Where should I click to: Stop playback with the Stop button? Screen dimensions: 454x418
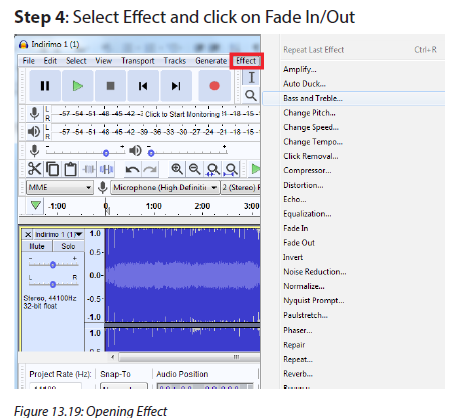pyautogui.click(x=110, y=86)
